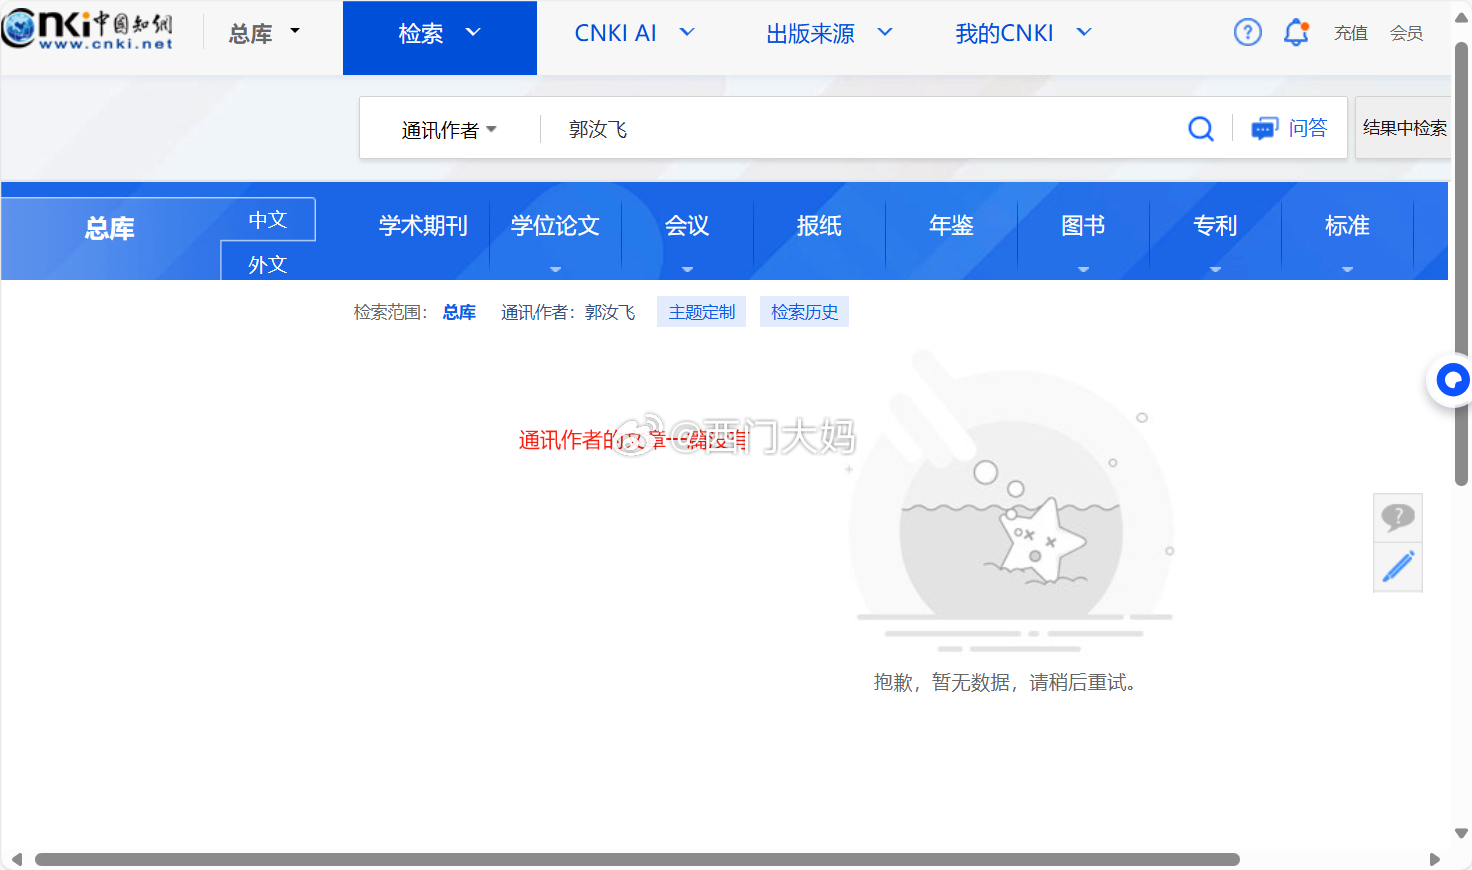Open the notification bell icon

1296,33
